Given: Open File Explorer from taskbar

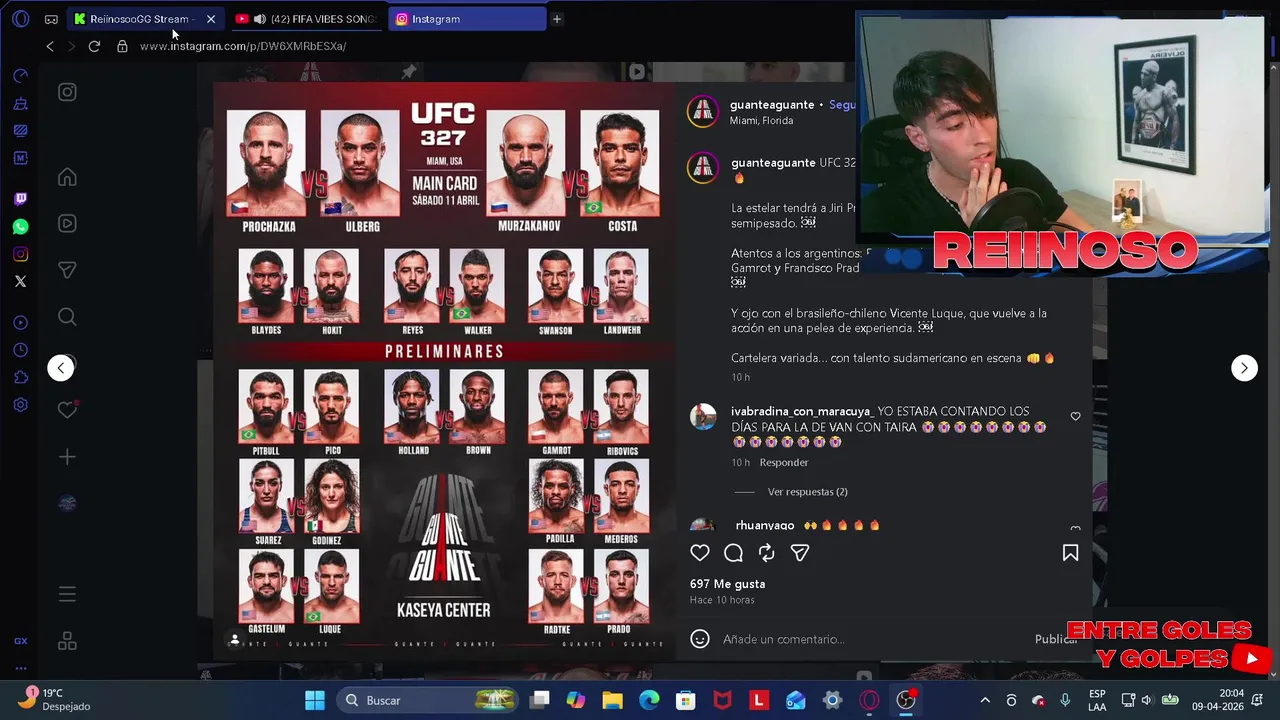Looking at the screenshot, I should (x=612, y=700).
